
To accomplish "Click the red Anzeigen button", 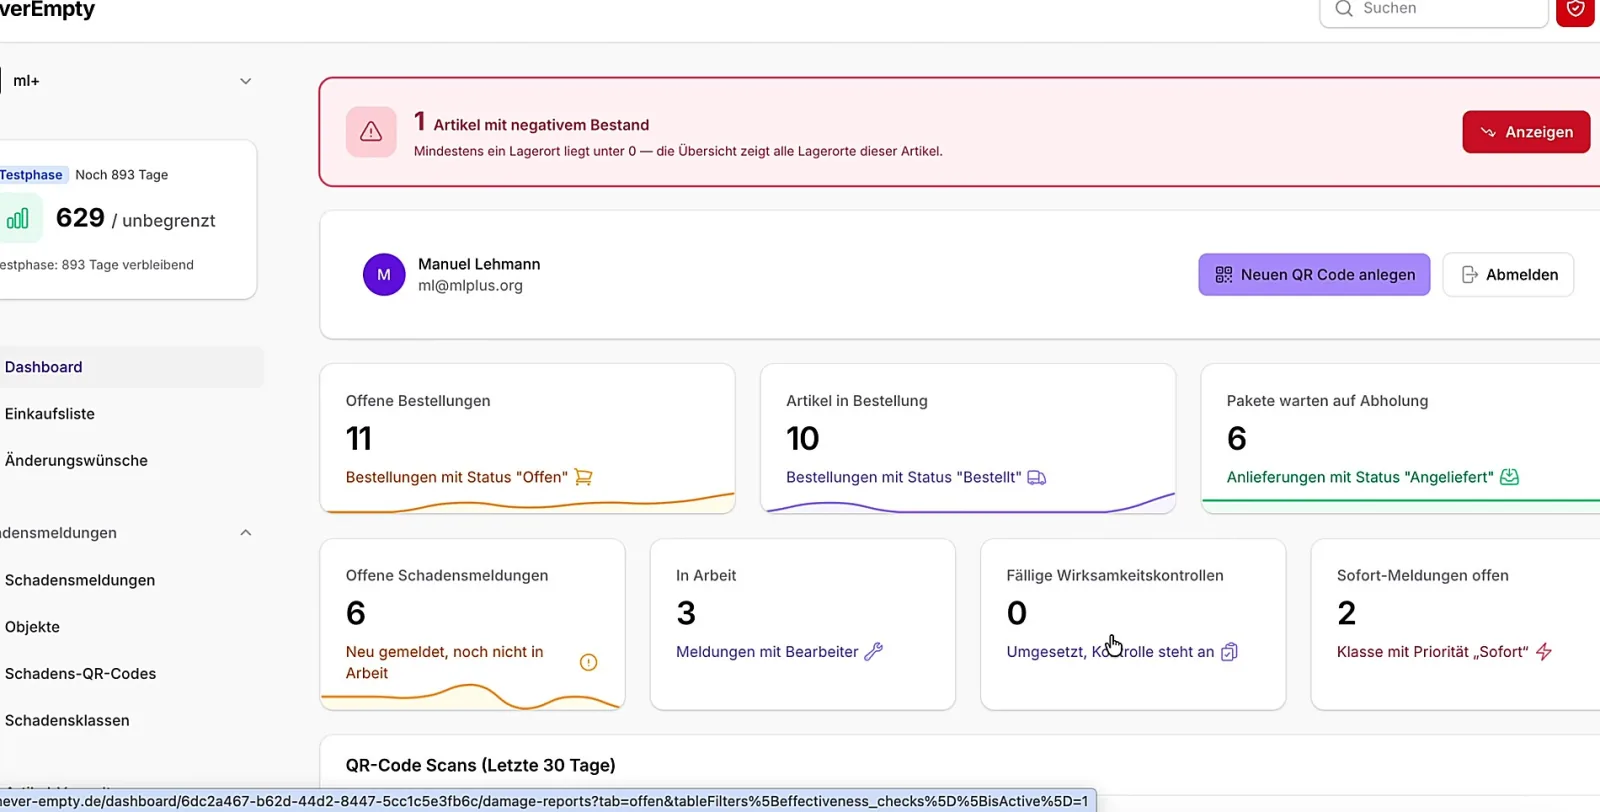I will coord(1526,132).
